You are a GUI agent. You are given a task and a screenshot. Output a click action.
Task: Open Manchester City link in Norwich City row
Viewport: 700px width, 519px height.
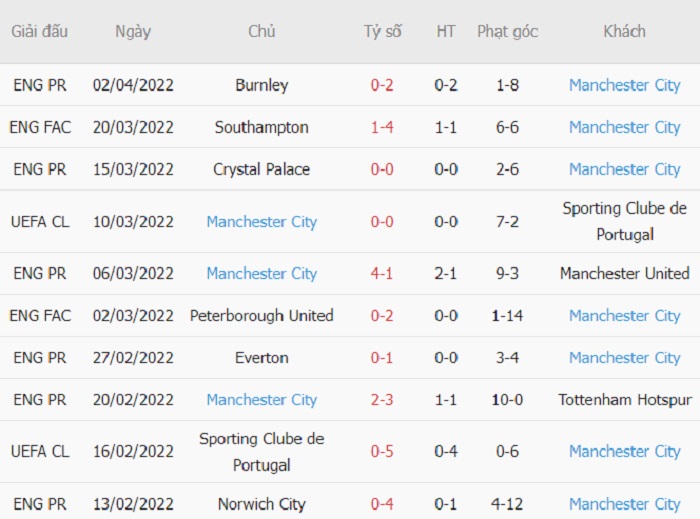(x=624, y=504)
